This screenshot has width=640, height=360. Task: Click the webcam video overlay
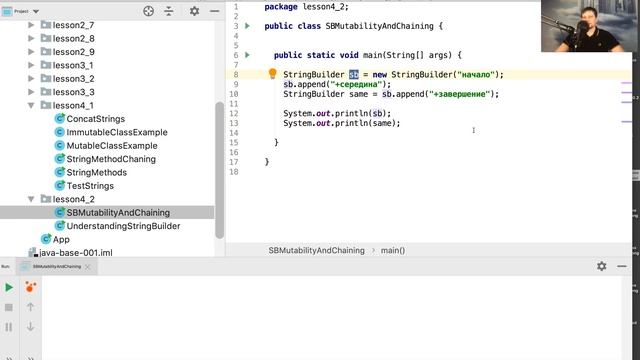point(590,26)
